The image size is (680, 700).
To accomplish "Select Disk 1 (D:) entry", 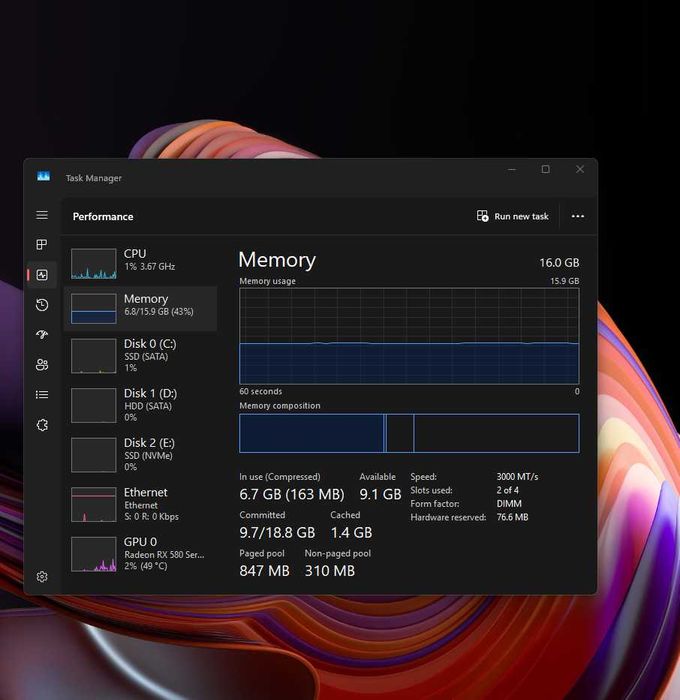I will 141,405.
